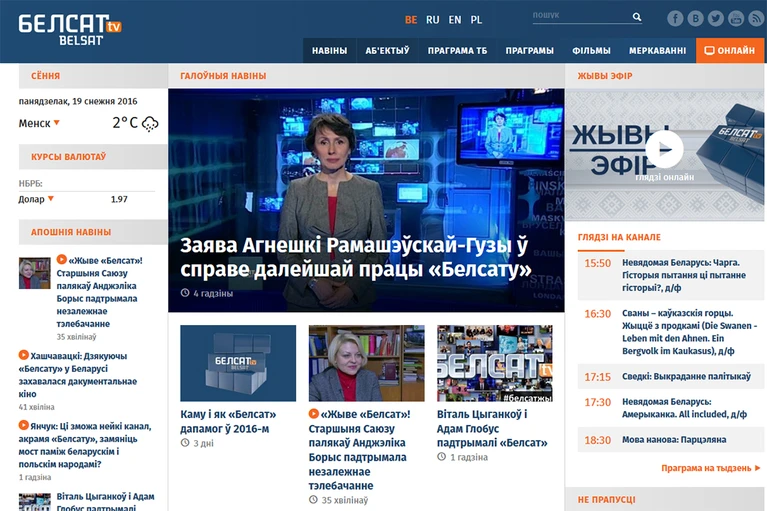Click the 1.97 exchange rate value
The width and height of the screenshot is (767, 511).
click(119, 199)
